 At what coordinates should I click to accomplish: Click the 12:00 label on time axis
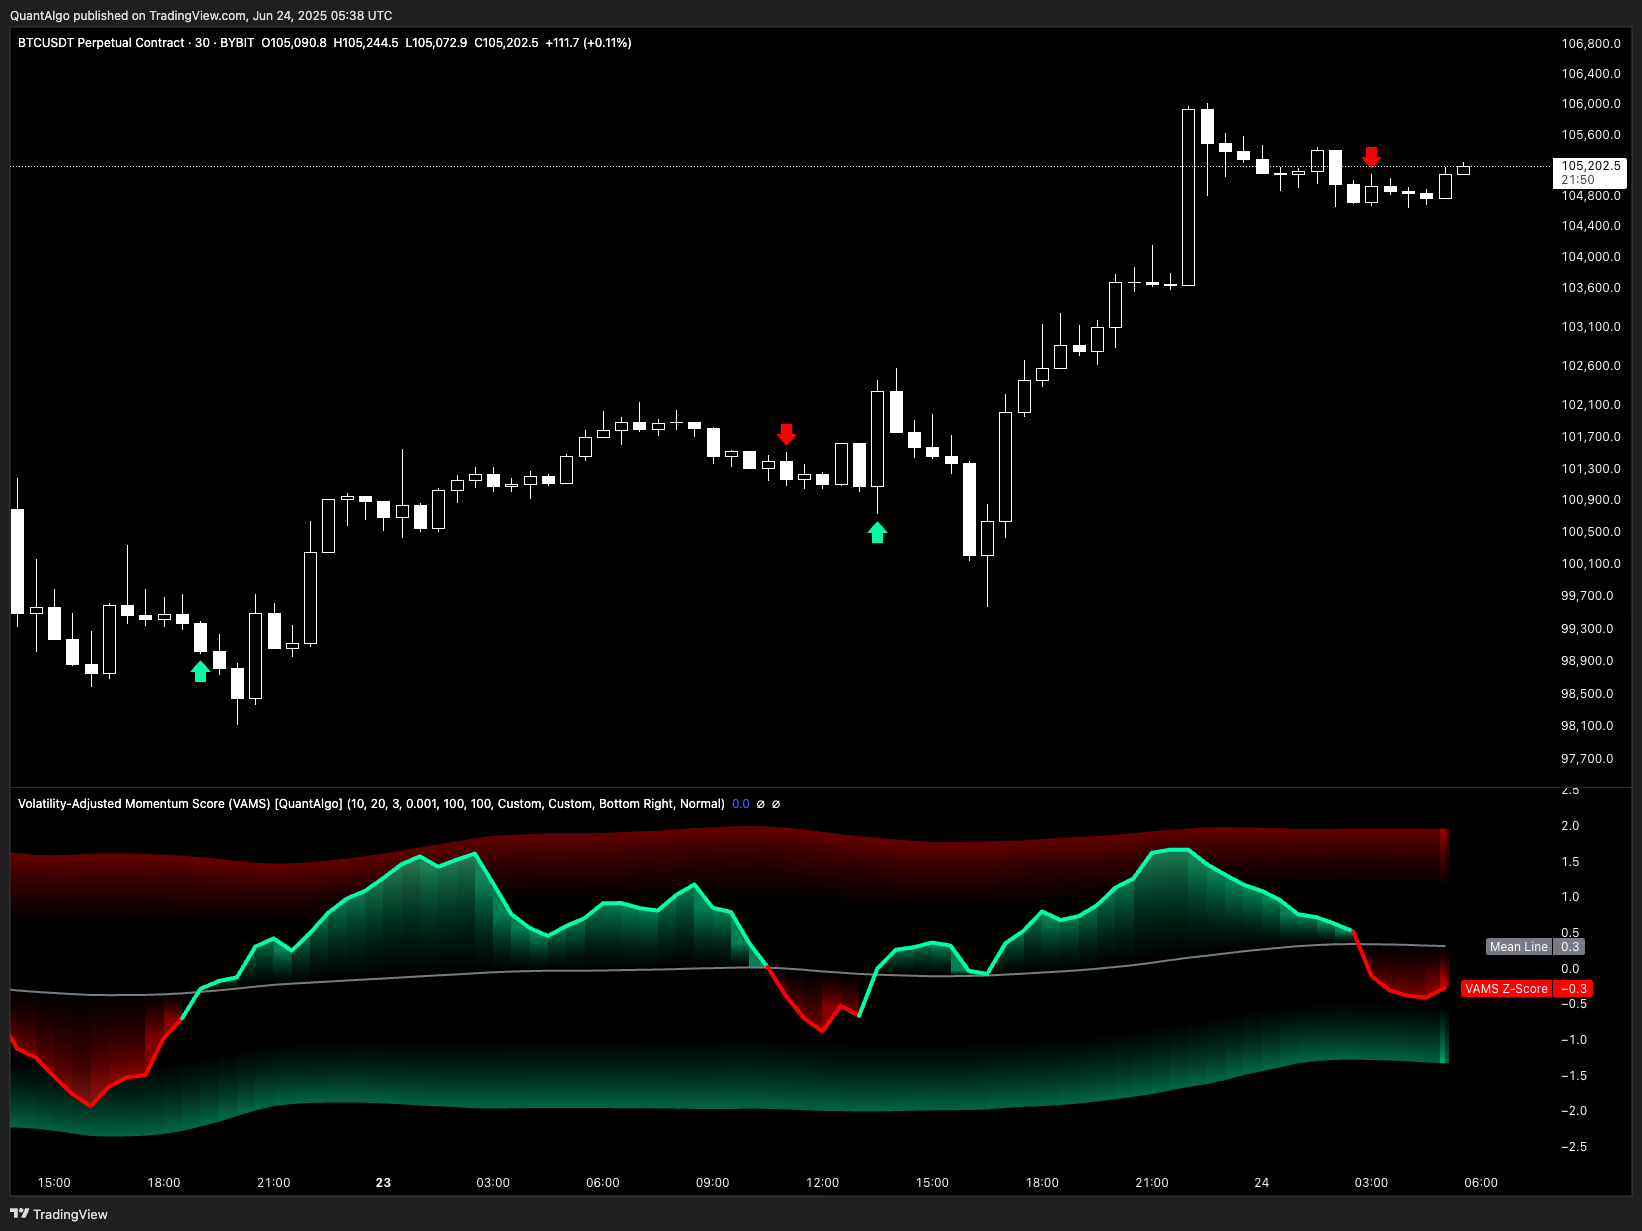tap(822, 1183)
